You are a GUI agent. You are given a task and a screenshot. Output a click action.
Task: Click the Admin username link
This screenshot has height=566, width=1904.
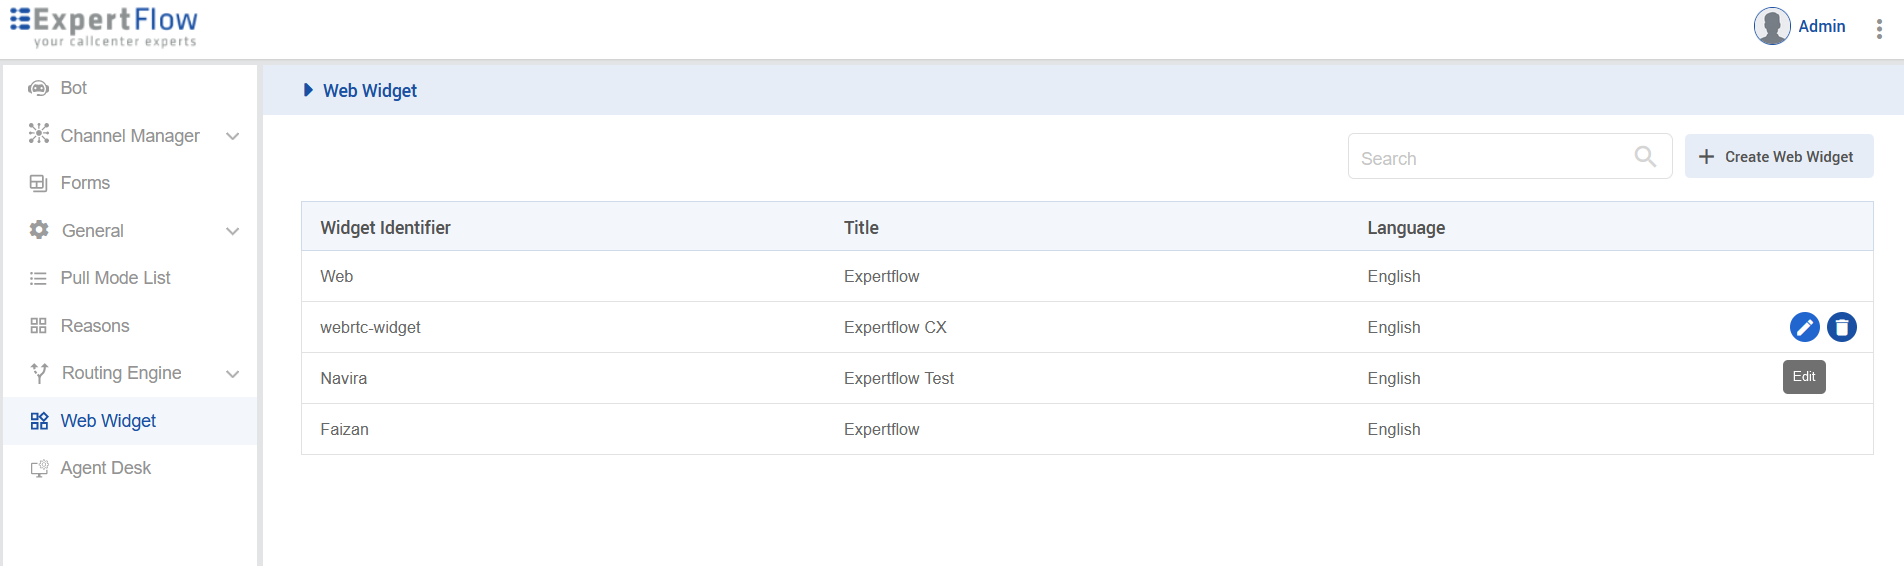(1821, 26)
